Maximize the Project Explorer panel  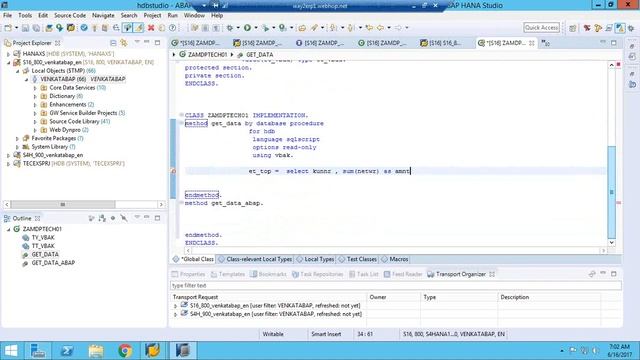coord(158,42)
